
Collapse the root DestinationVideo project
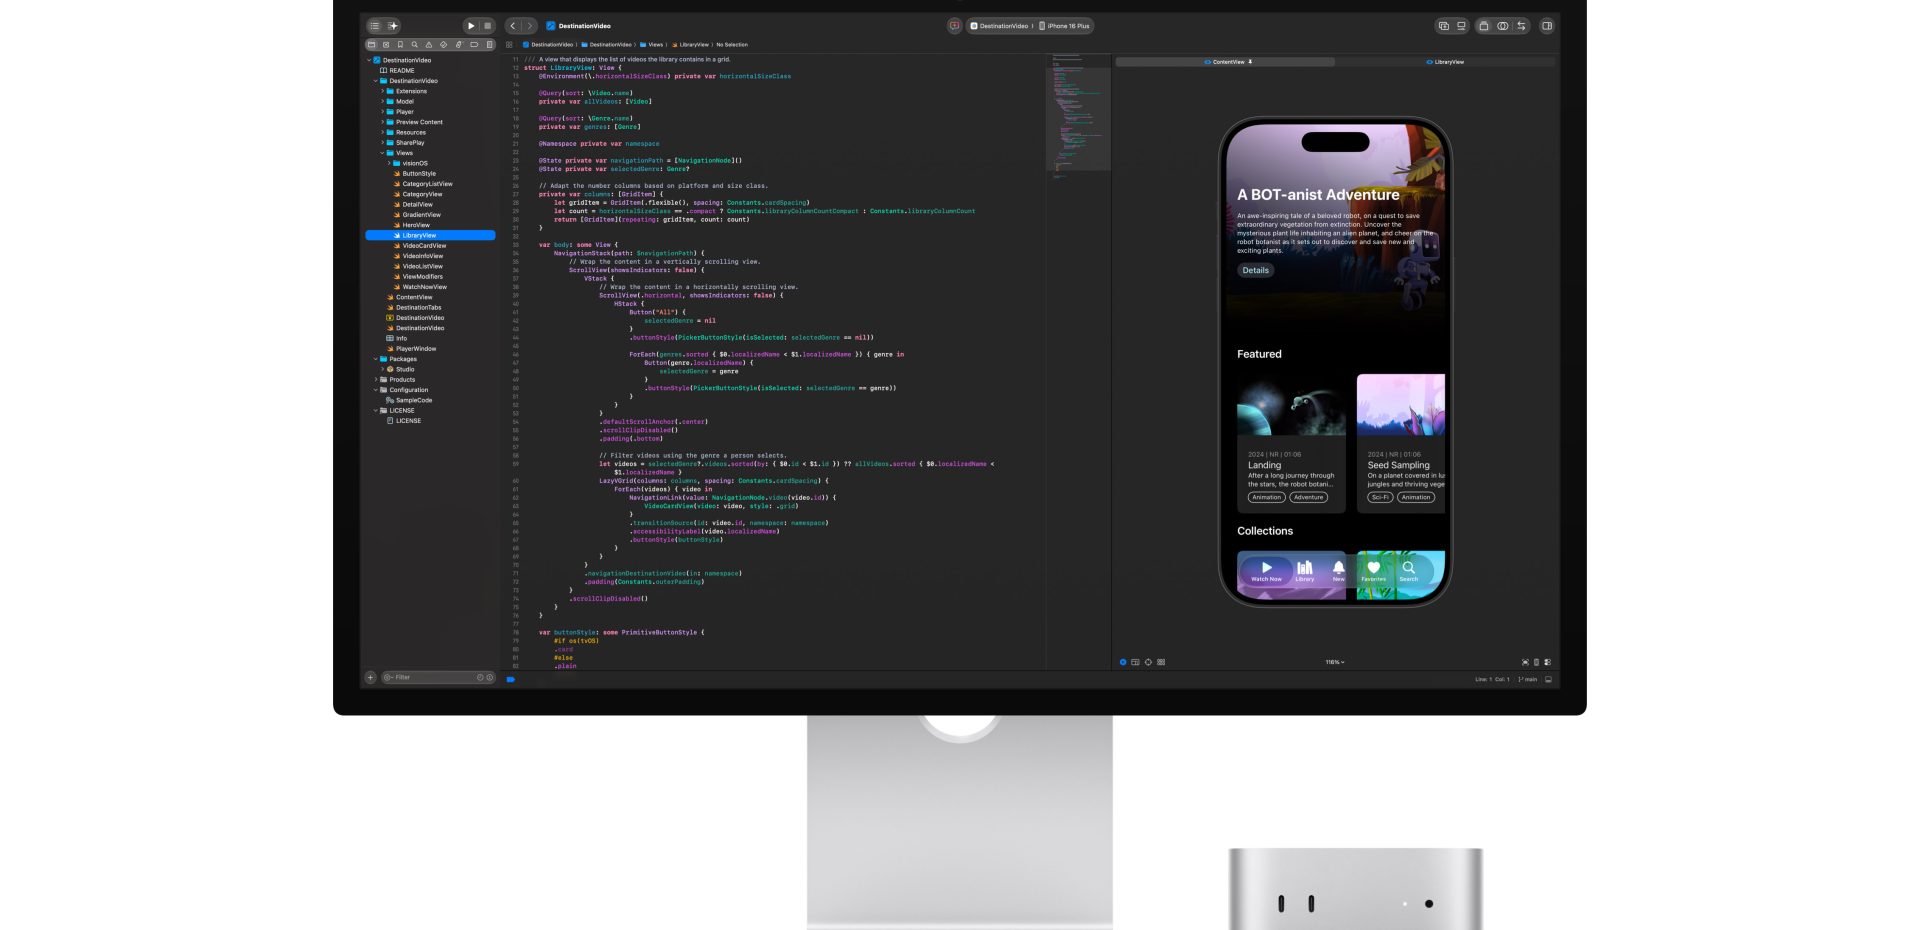click(369, 60)
